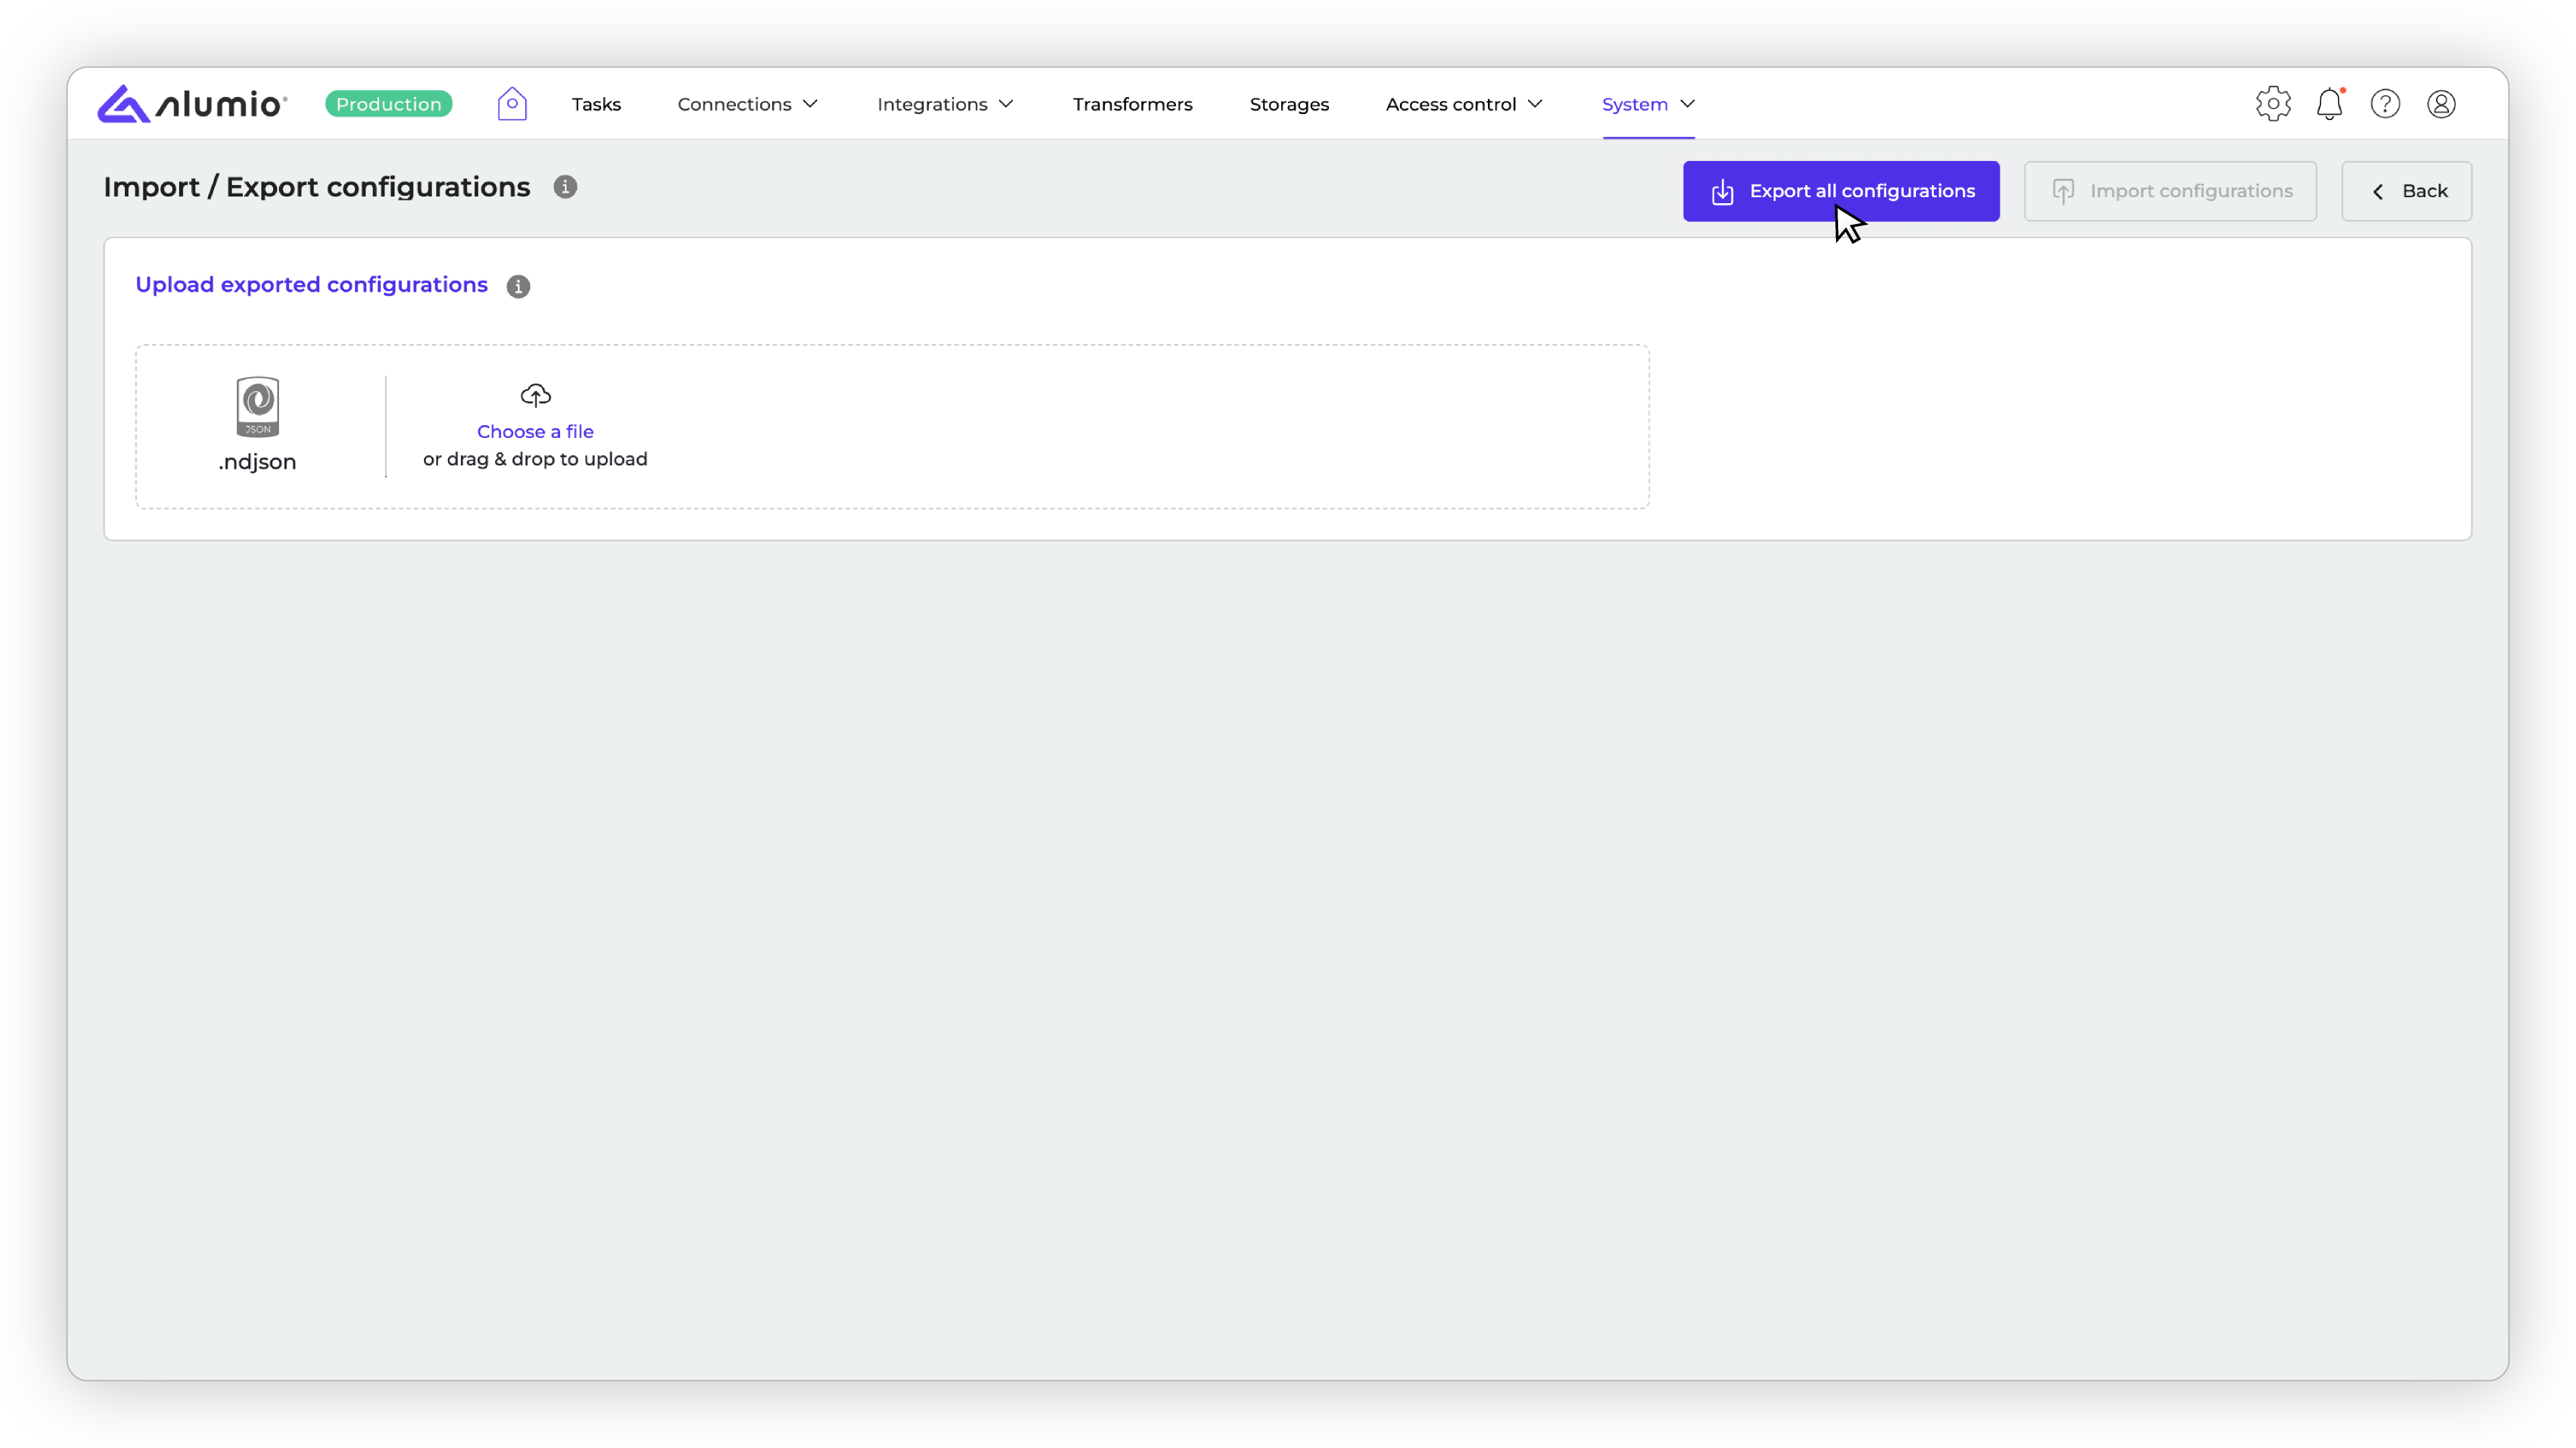Image resolution: width=2576 pixels, height=1448 pixels.
Task: Click the cloud upload icon
Action: (x=535, y=396)
